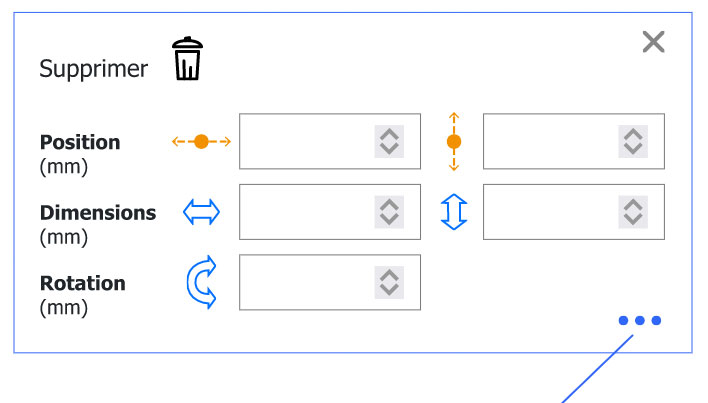708x403 pixels.
Task: Click the vertical position stepper arrows
Action: [632, 141]
